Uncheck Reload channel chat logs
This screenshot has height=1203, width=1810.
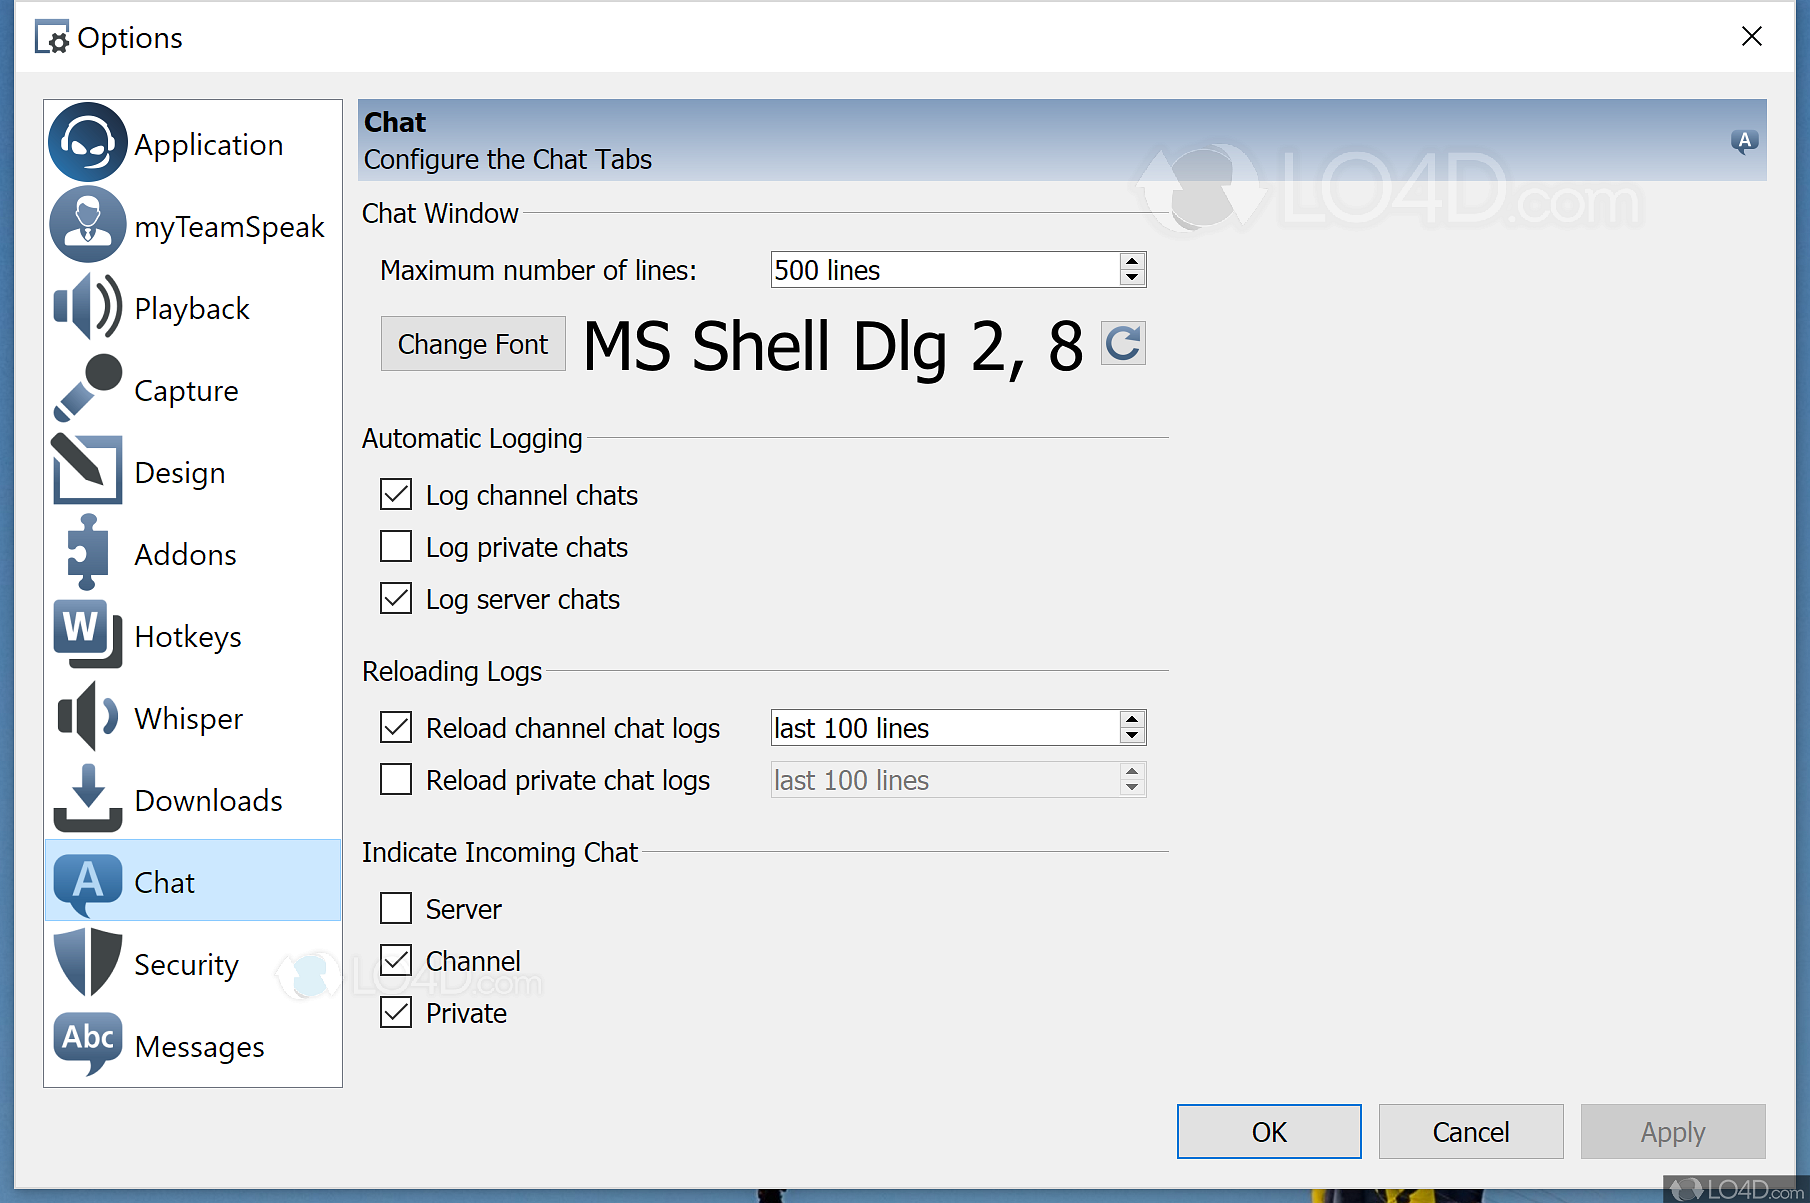pos(396,727)
